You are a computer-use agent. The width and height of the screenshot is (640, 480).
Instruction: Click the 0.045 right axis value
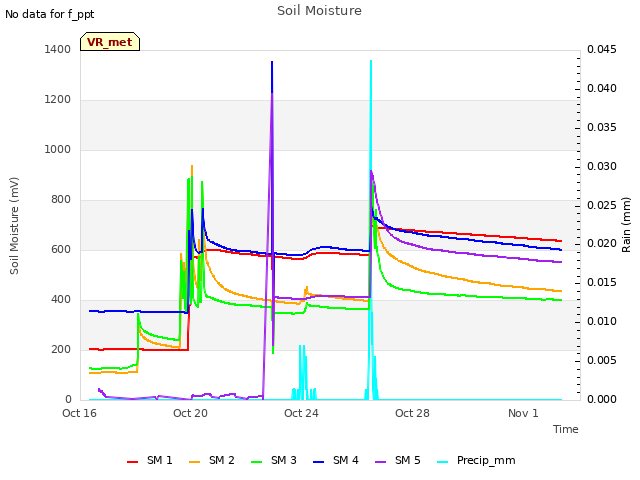[602, 49]
